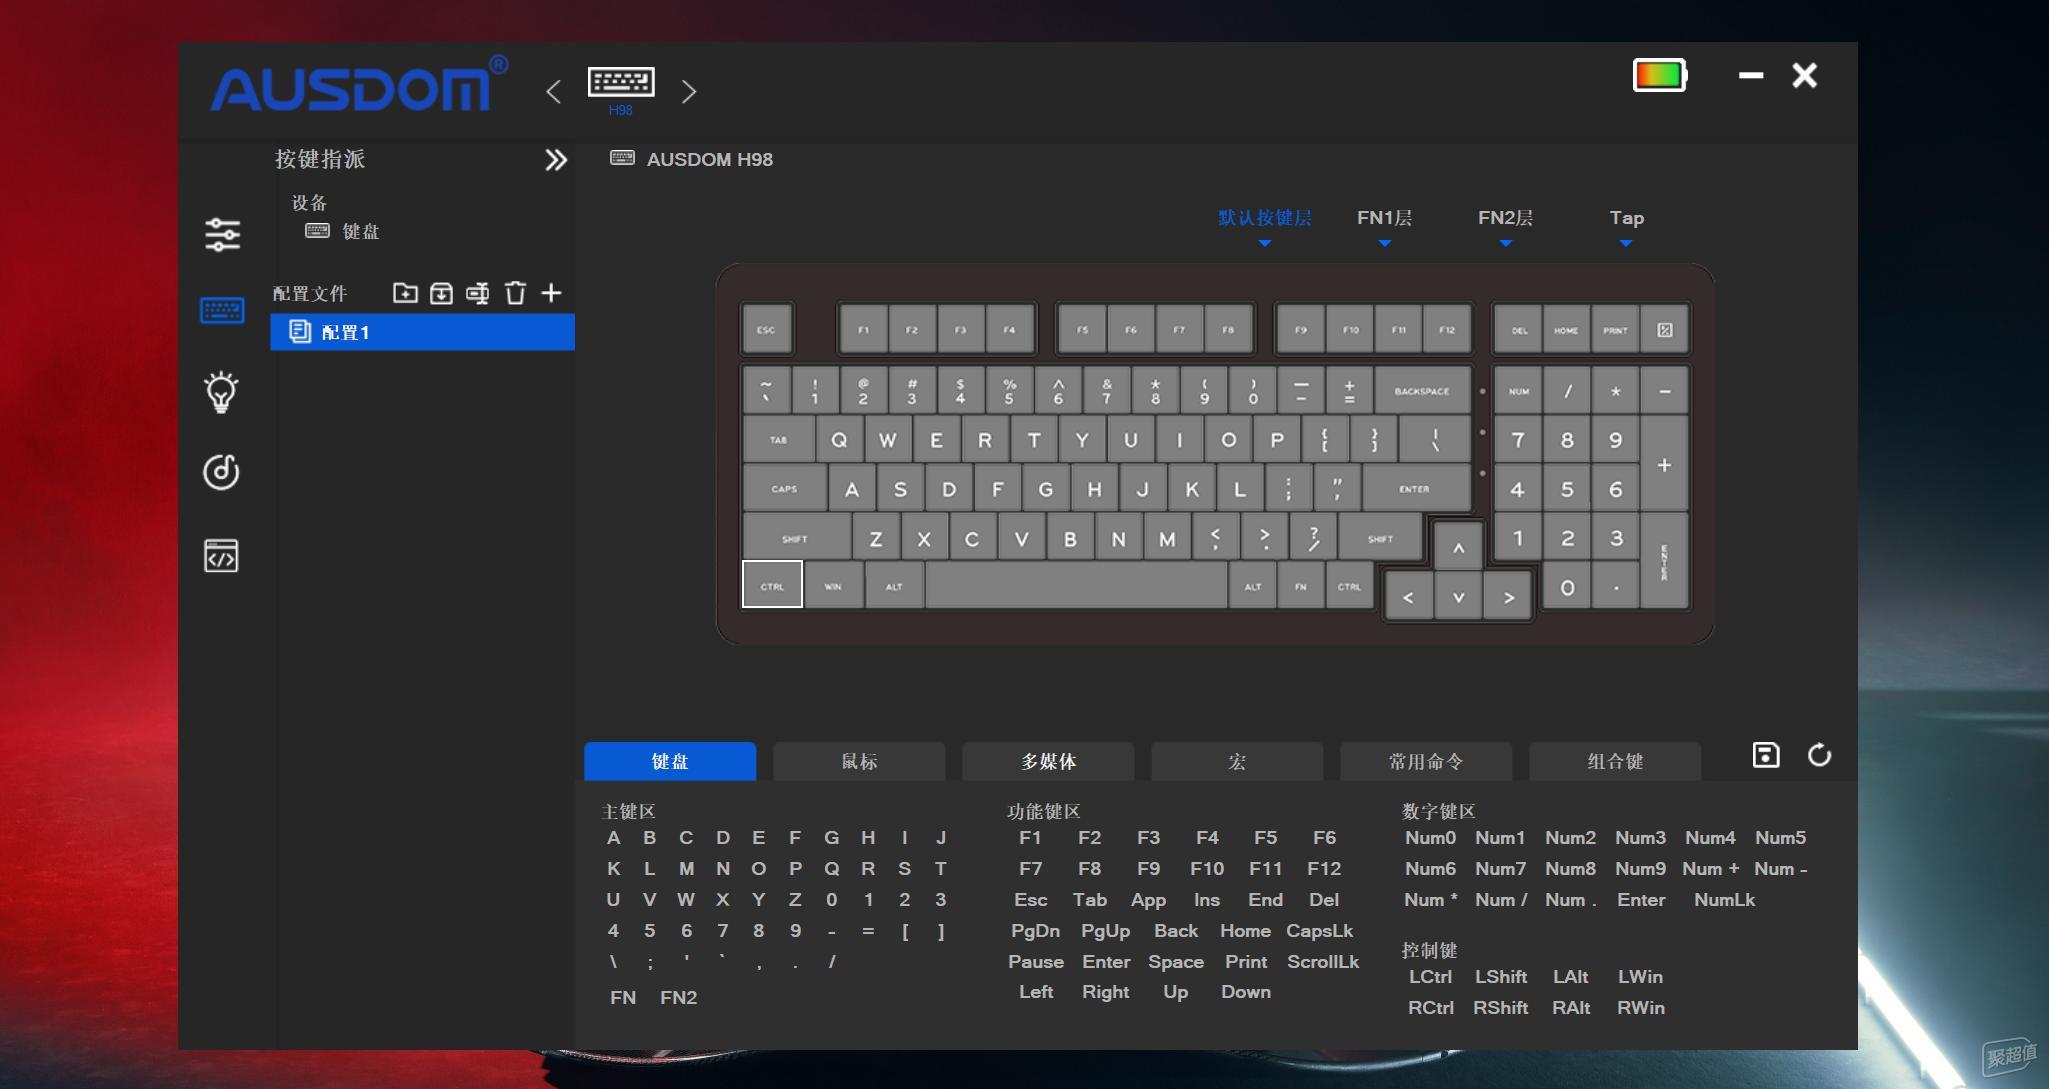Click the spacebar on virtual keyboard
The height and width of the screenshot is (1089, 2049).
tap(1076, 584)
